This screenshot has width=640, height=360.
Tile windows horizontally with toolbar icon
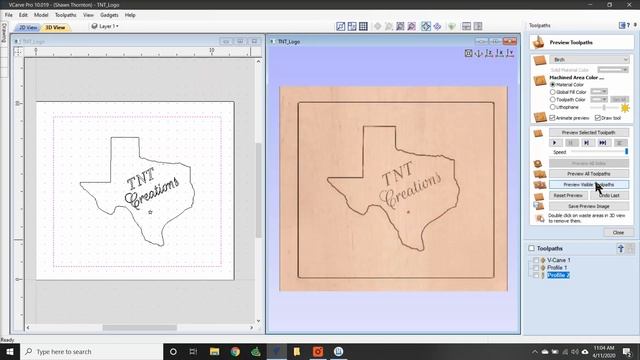(466, 27)
